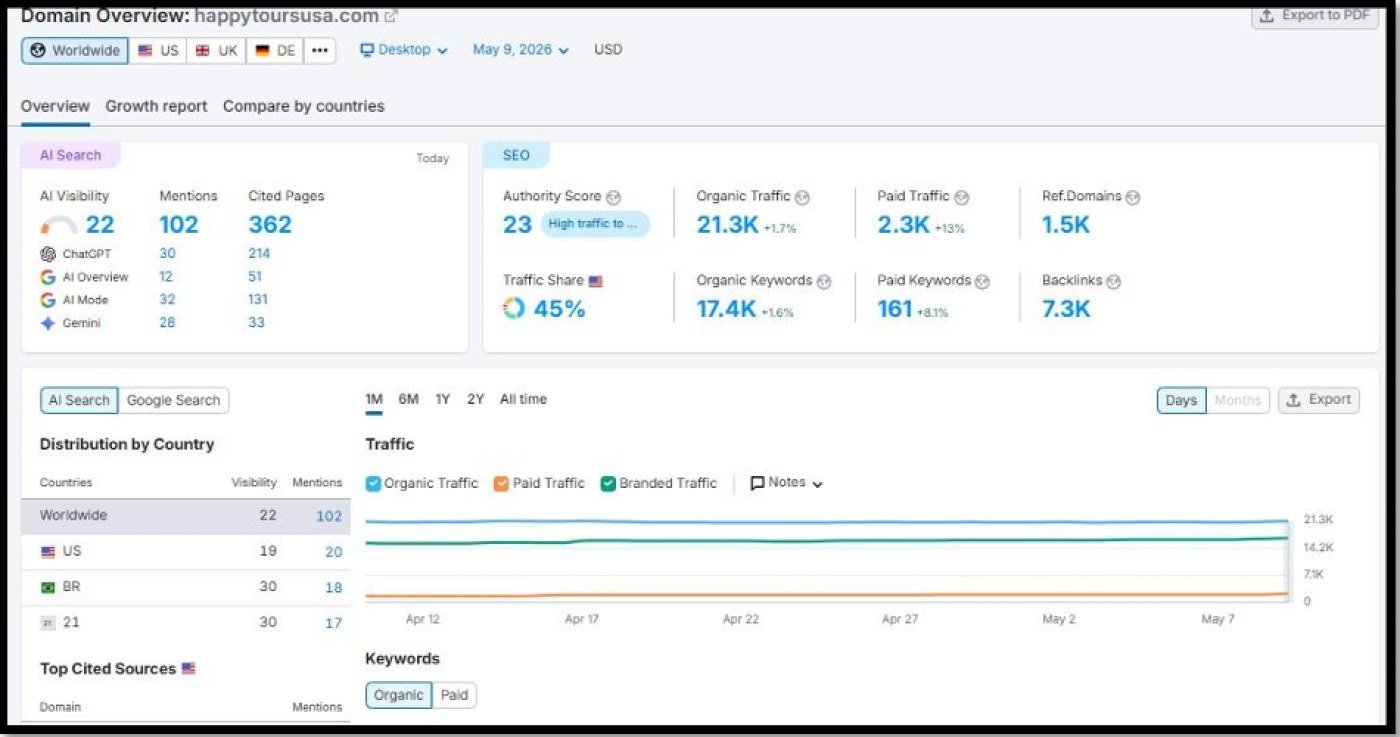
Task: Click Cited Pages value 362
Action: tap(270, 225)
